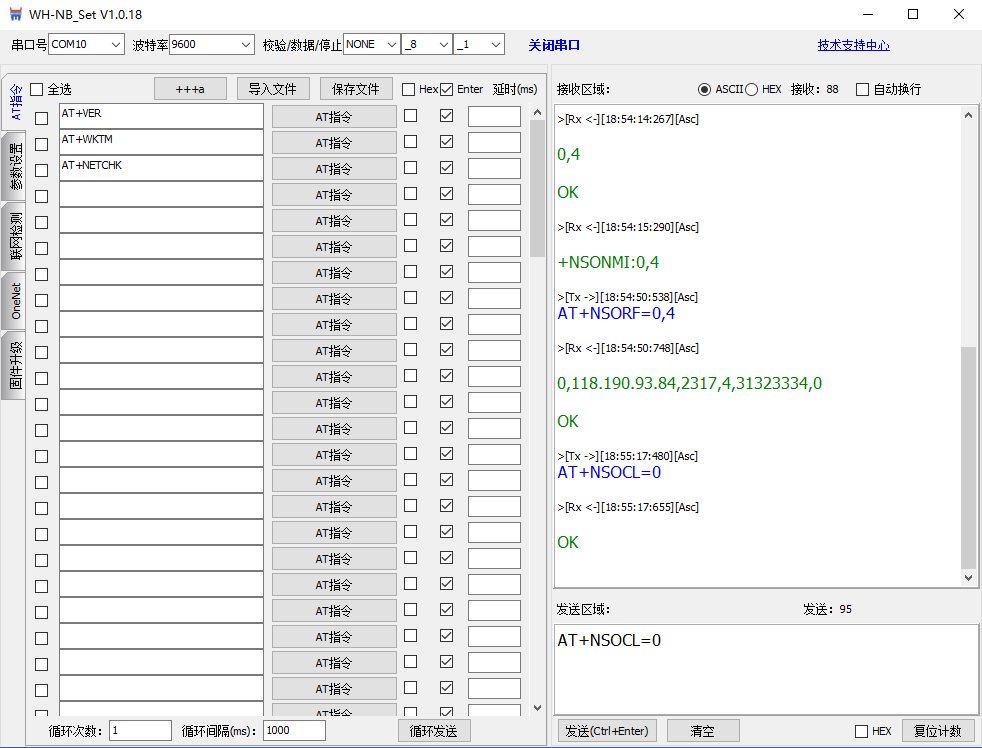The image size is (982, 748).
Task: Tick the row checkbox beside AT+VER
Action: click(x=41, y=118)
